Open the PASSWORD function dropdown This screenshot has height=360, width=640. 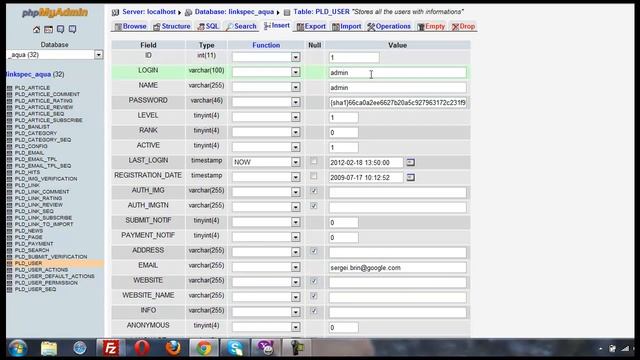266,102
